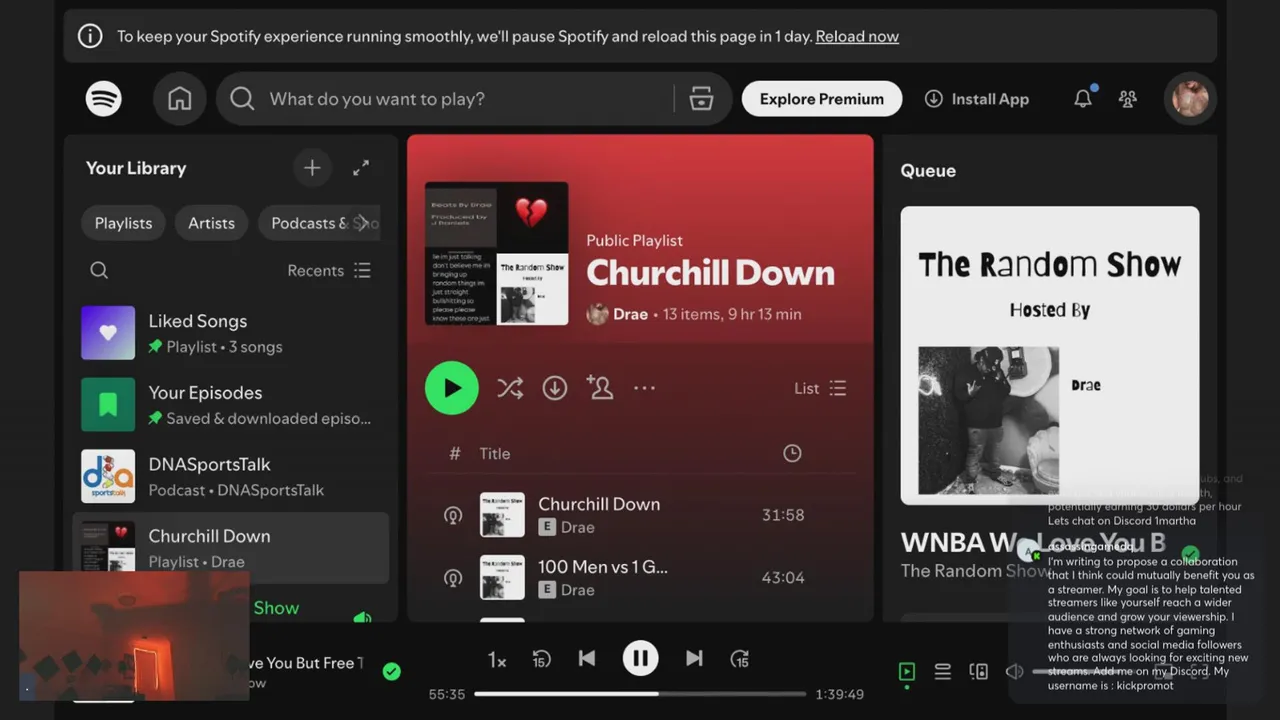Click podcast icon beside Churchill Down episode
The width and height of the screenshot is (1280, 720).
click(x=453, y=515)
